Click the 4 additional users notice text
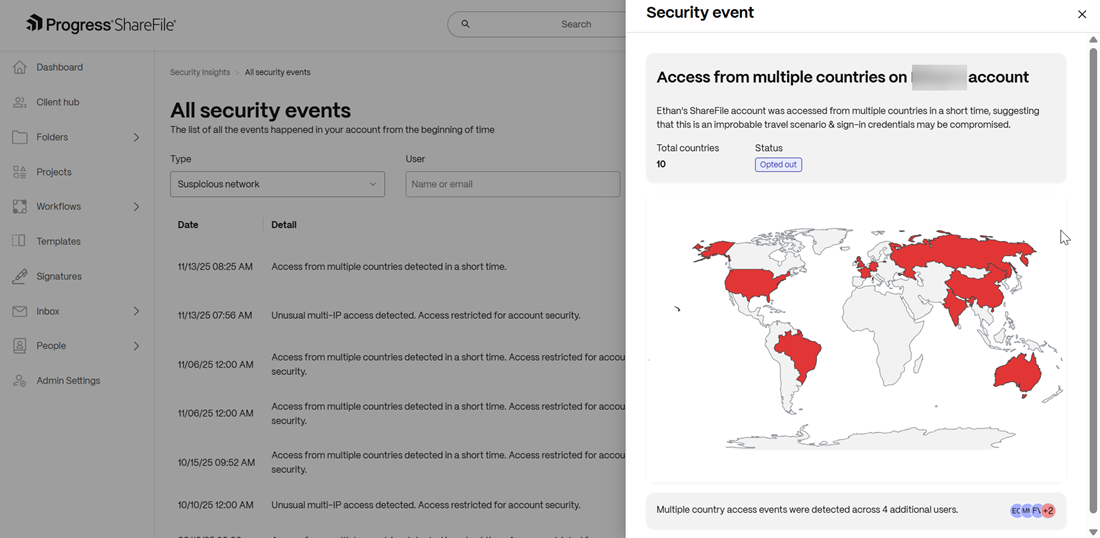The width and height of the screenshot is (1100, 538). click(x=807, y=510)
